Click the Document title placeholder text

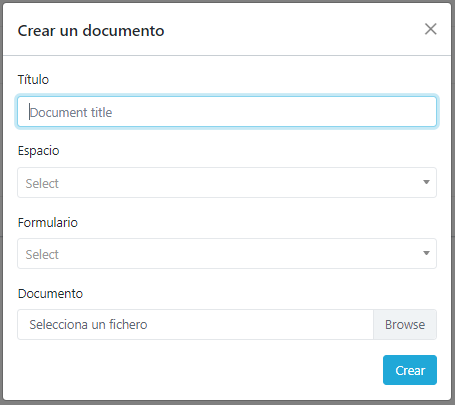pos(71,113)
